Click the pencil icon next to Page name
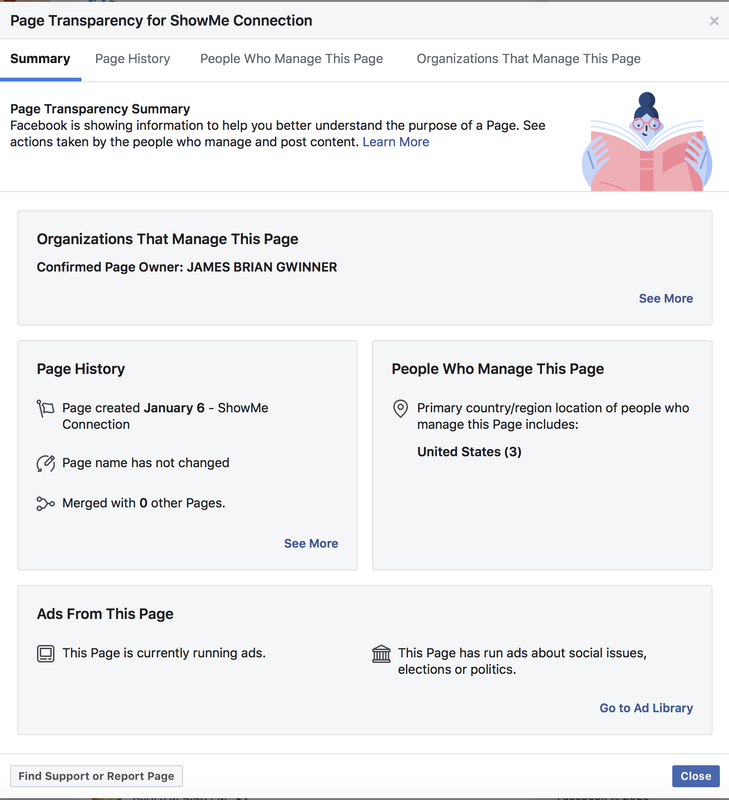 pyautogui.click(x=45, y=463)
